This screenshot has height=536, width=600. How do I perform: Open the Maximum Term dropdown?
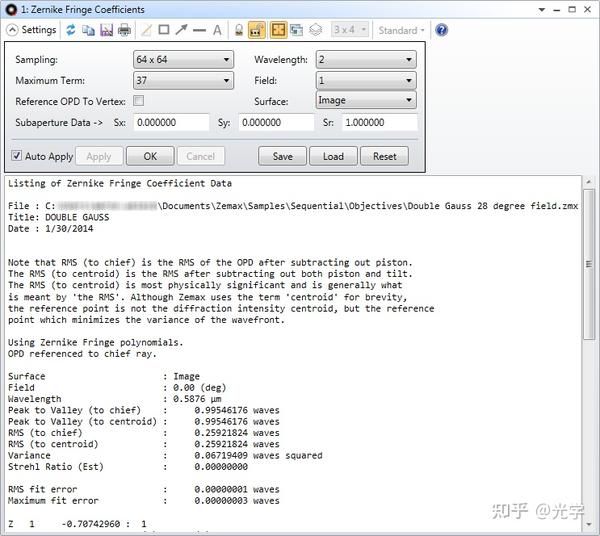[x=183, y=81]
